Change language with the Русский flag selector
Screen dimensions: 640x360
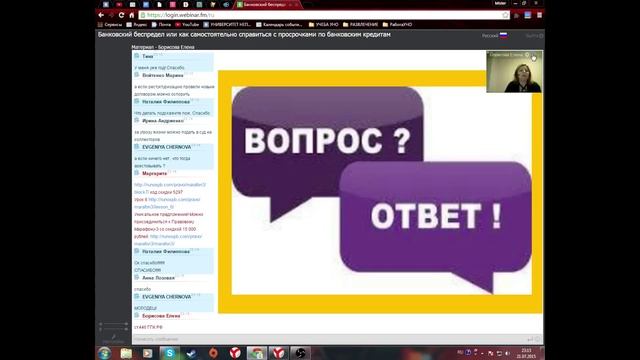click(x=495, y=36)
